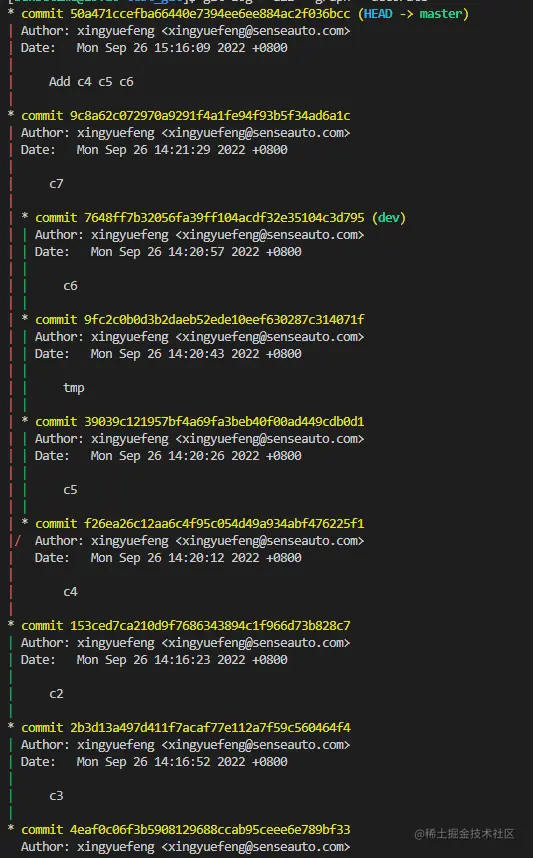533x858 pixels.
Task: Select the 'c2' commit message
Action: pyautogui.click(x=56, y=694)
